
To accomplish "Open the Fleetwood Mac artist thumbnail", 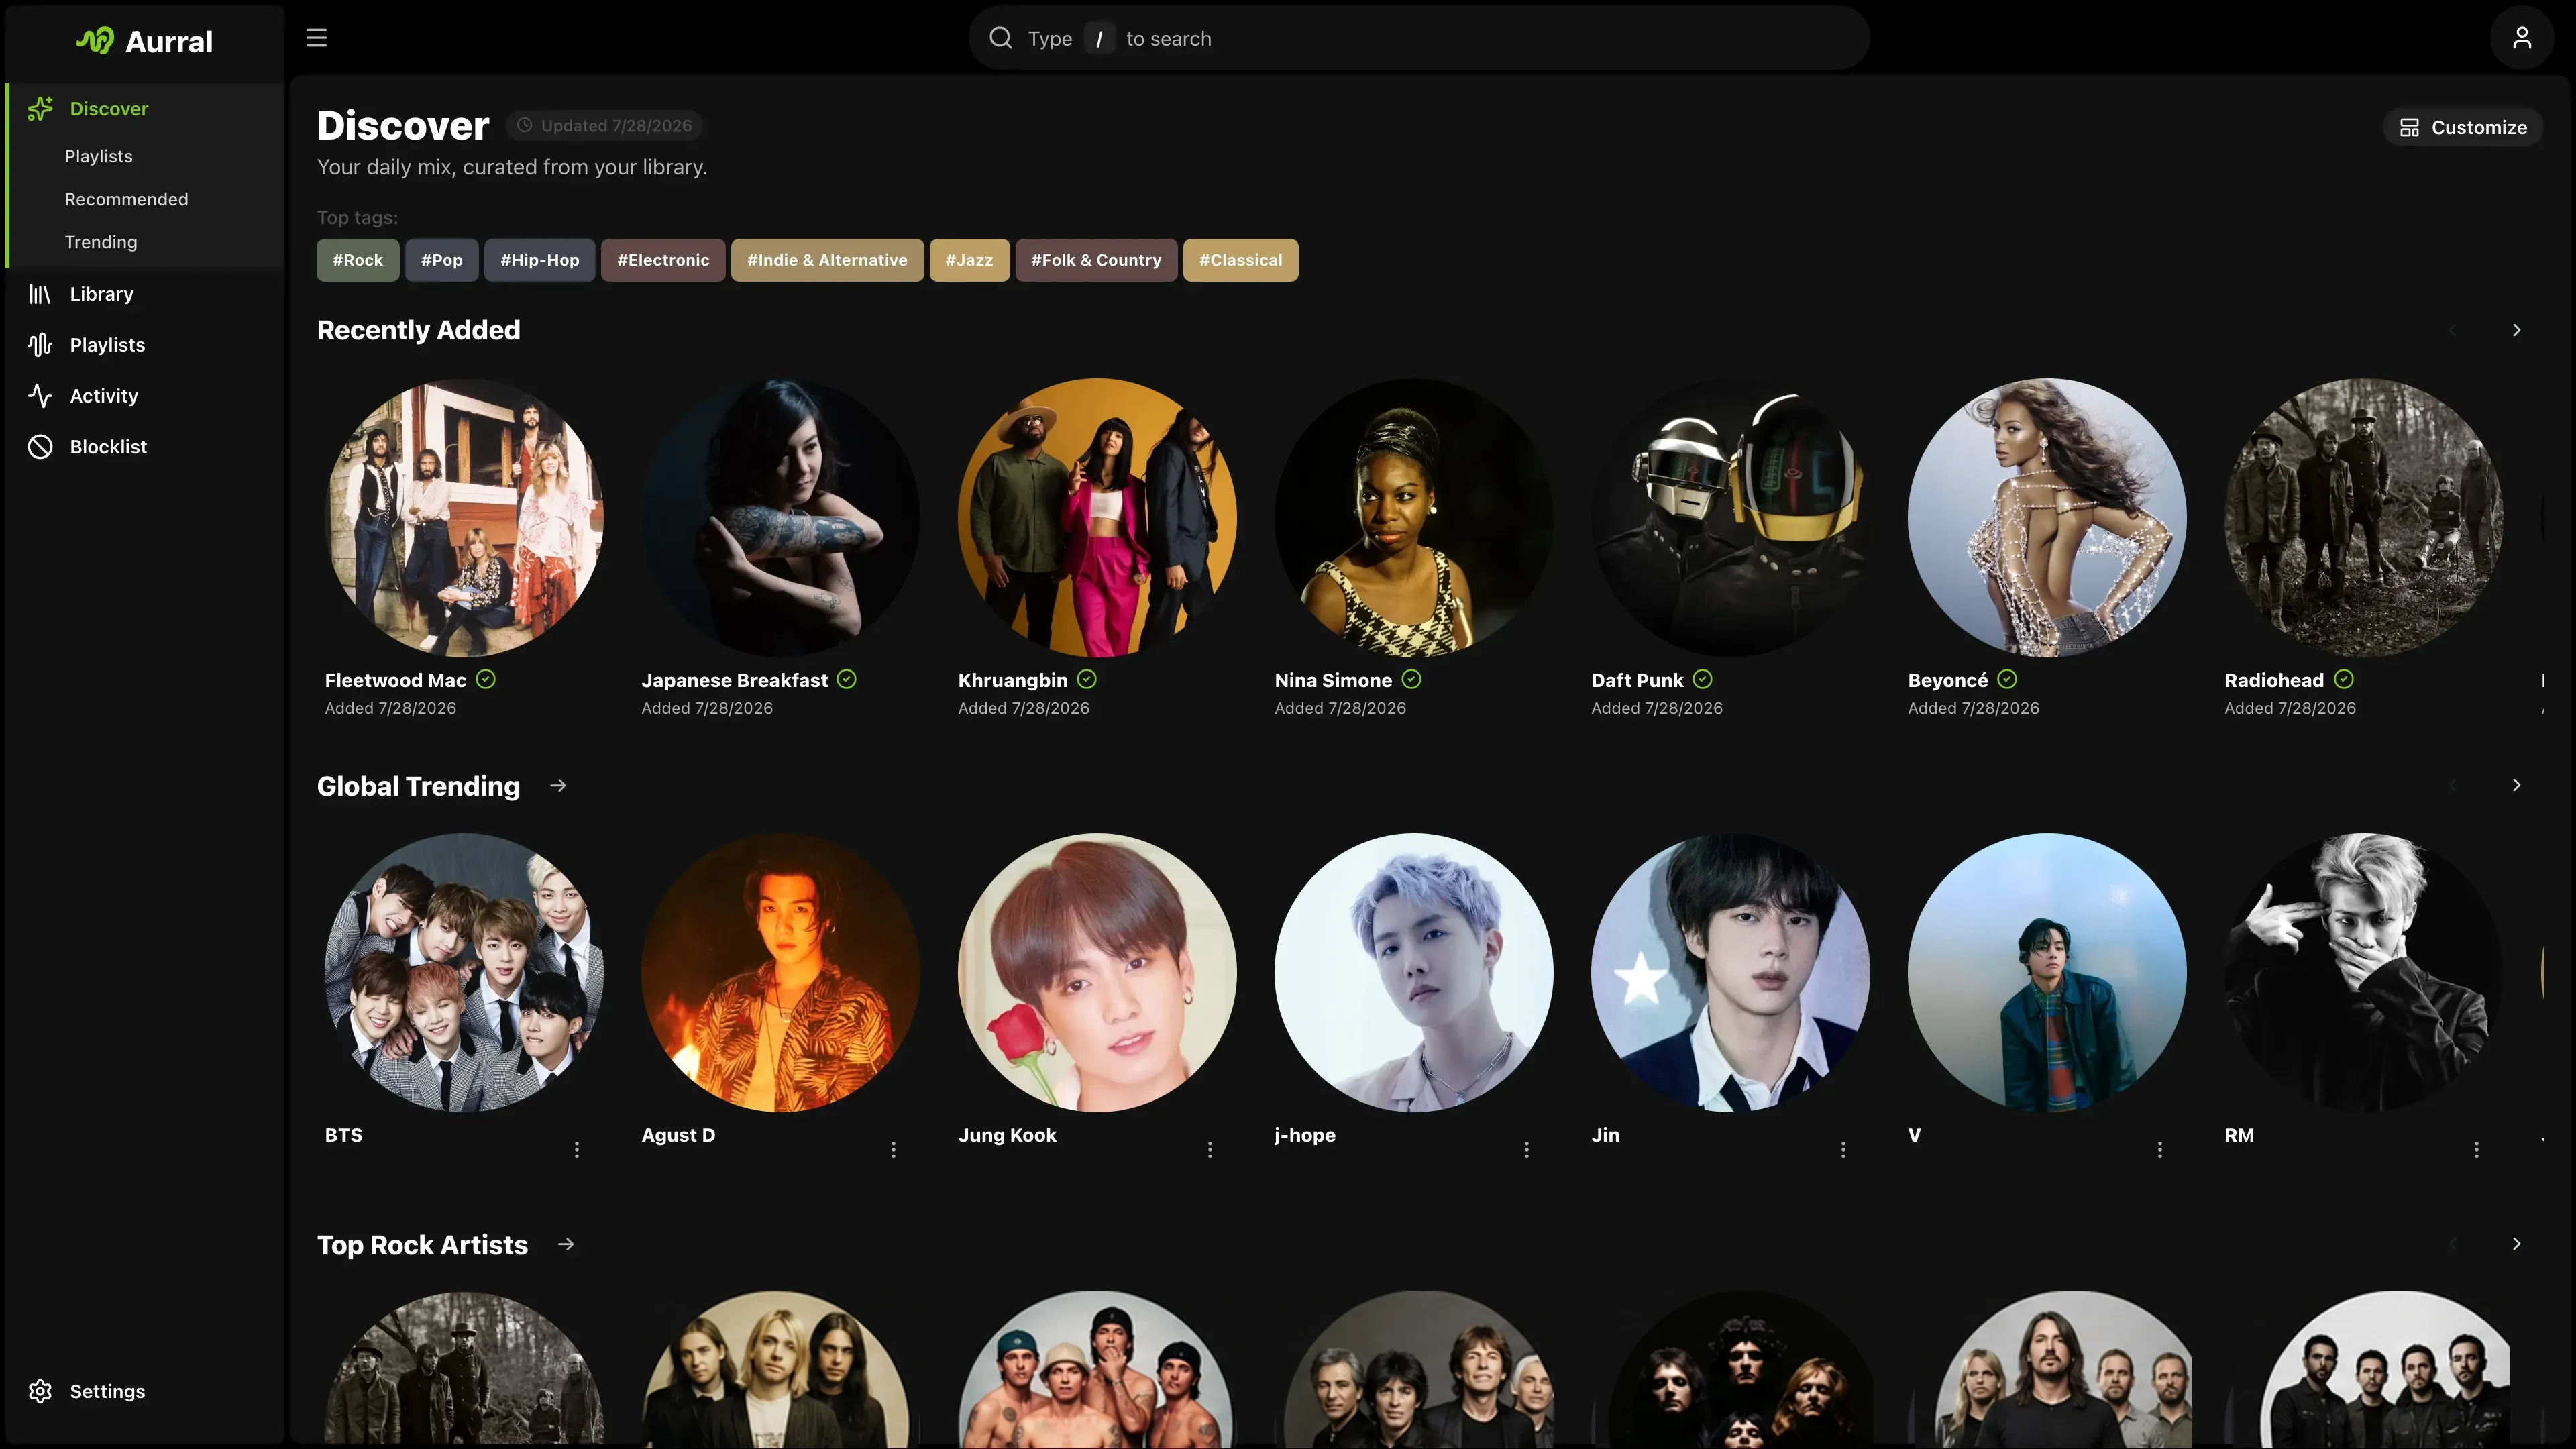I will coord(464,517).
